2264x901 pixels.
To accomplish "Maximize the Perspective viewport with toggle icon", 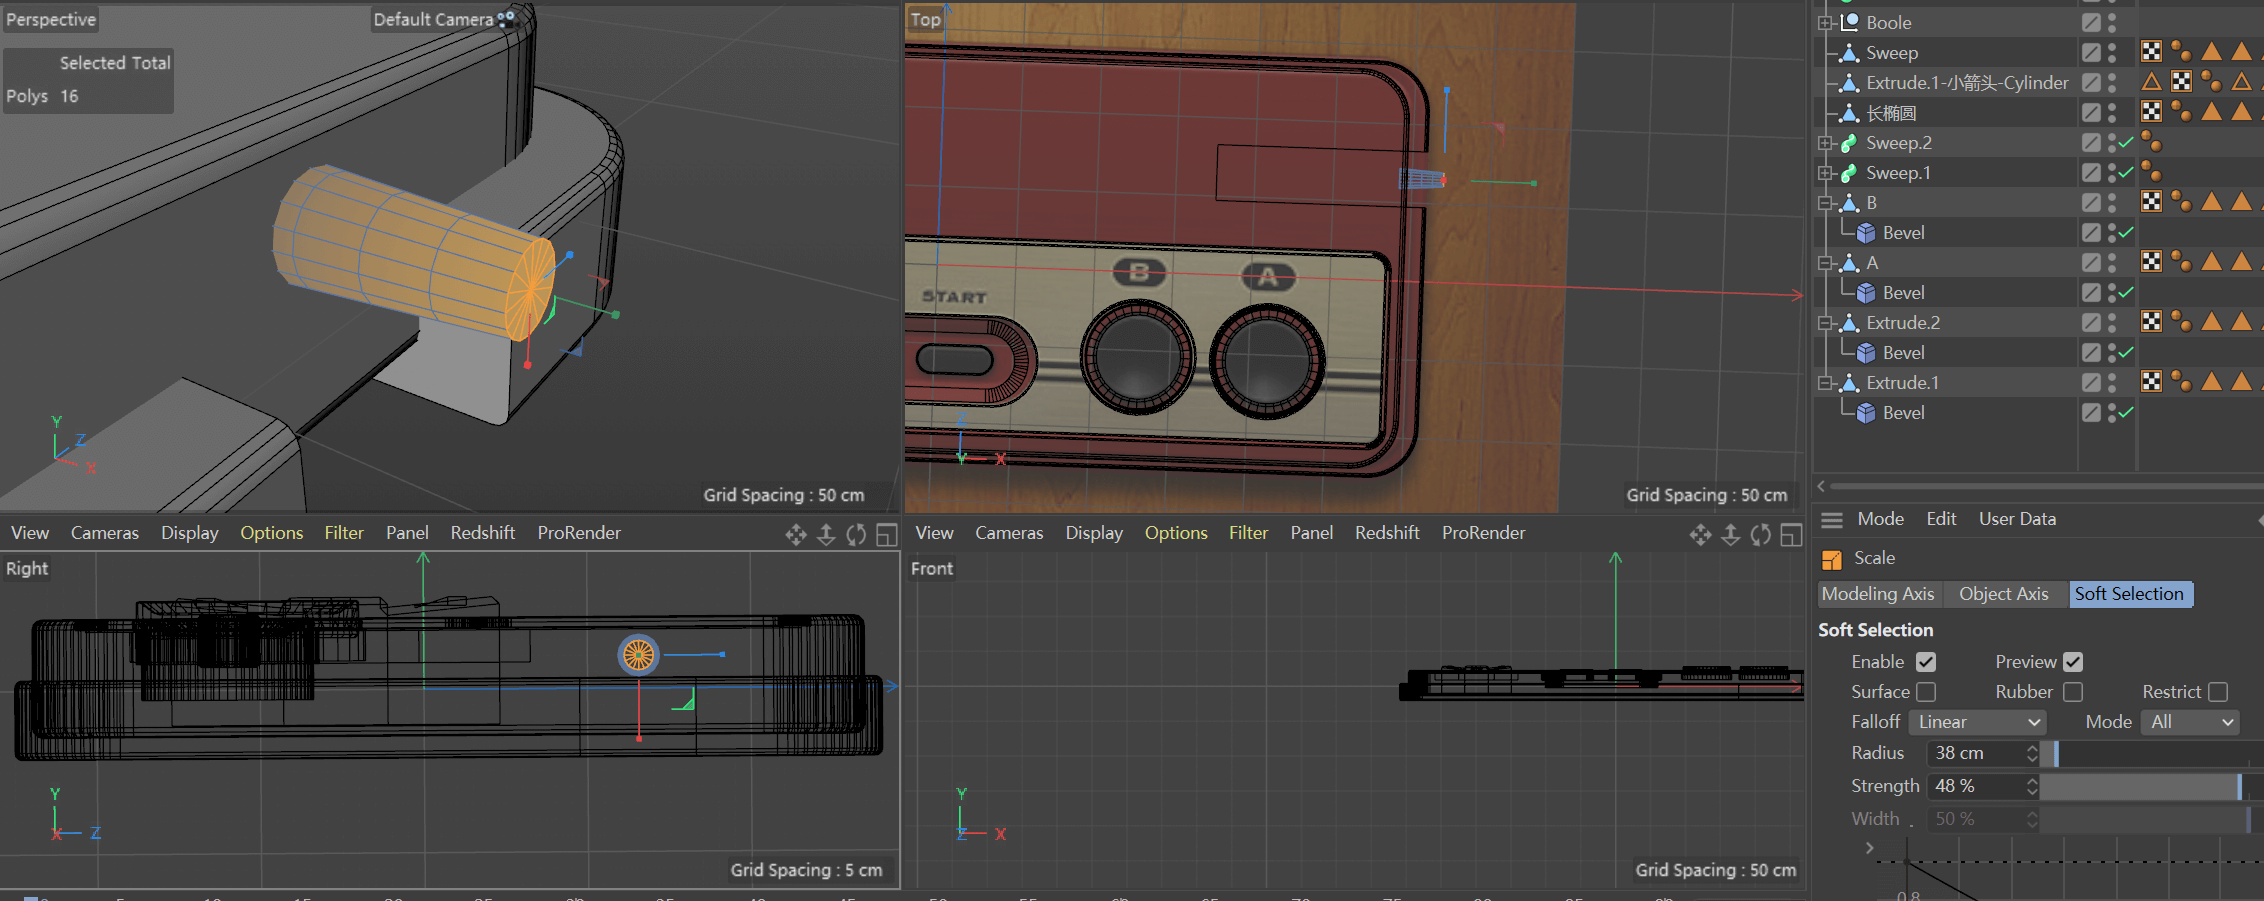I will click(x=886, y=535).
